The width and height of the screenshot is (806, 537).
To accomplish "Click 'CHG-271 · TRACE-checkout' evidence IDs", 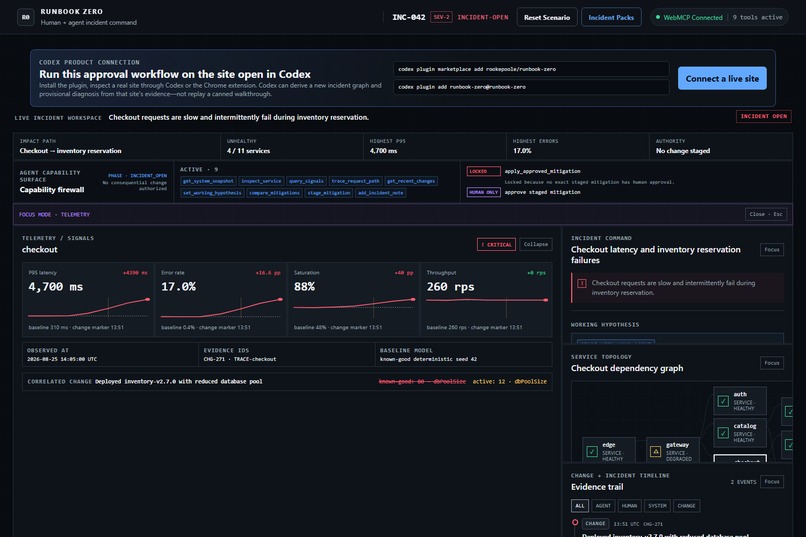I will point(240,359).
